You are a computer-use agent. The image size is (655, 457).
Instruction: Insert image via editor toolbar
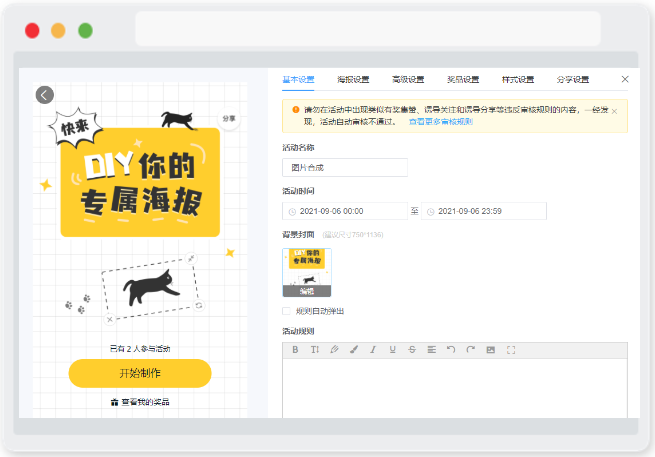click(491, 350)
